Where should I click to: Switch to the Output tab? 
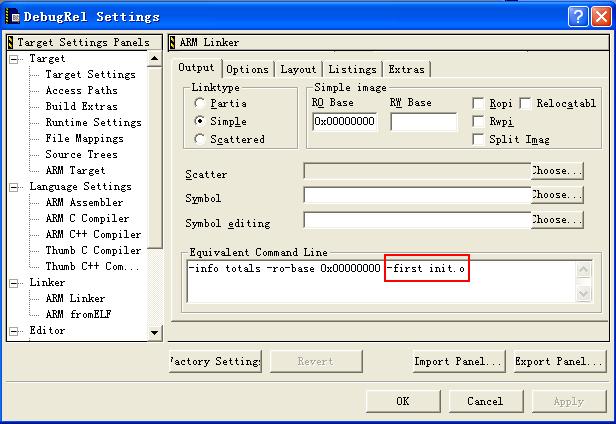coord(196,68)
